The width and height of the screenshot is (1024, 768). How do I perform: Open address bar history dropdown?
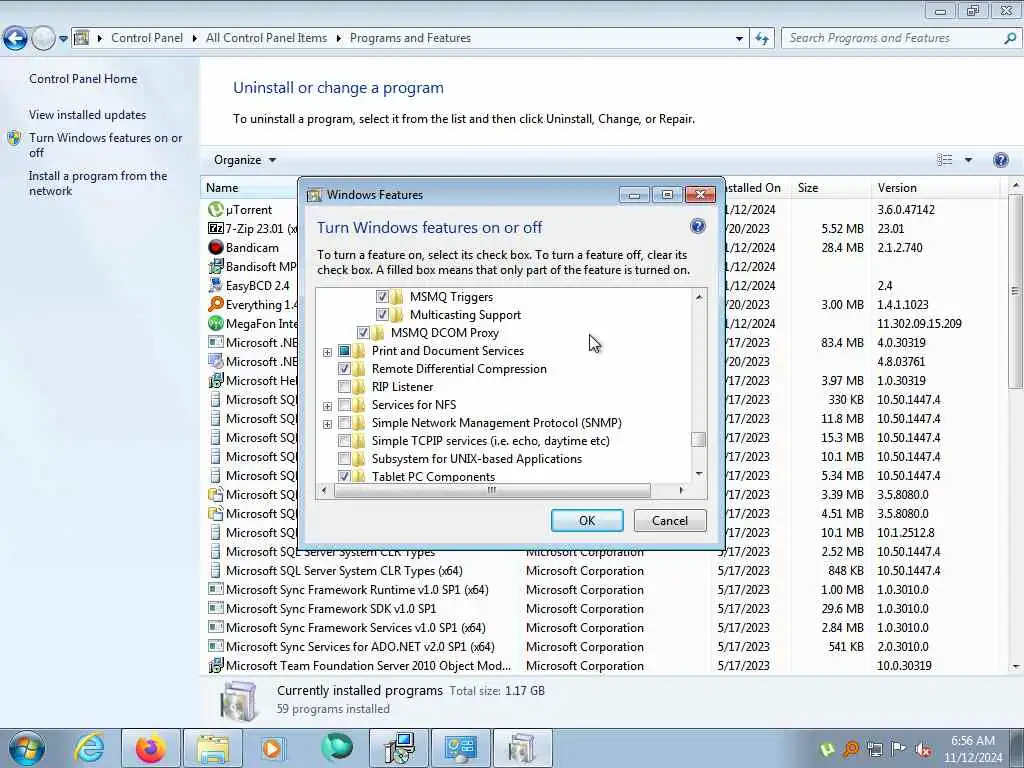coord(739,39)
